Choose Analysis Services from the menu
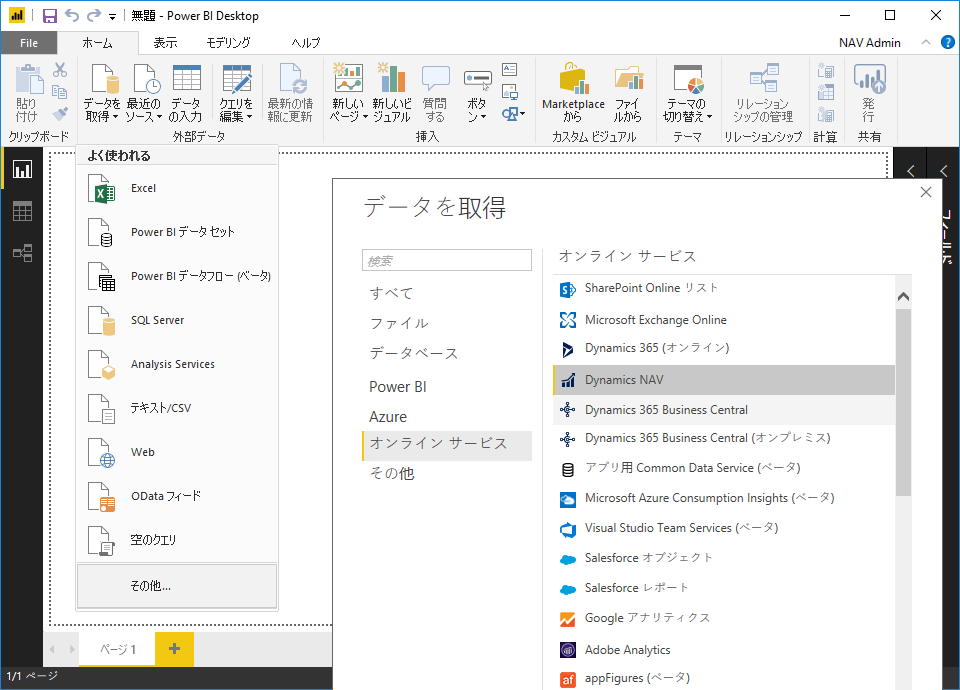960x690 pixels. coord(177,364)
